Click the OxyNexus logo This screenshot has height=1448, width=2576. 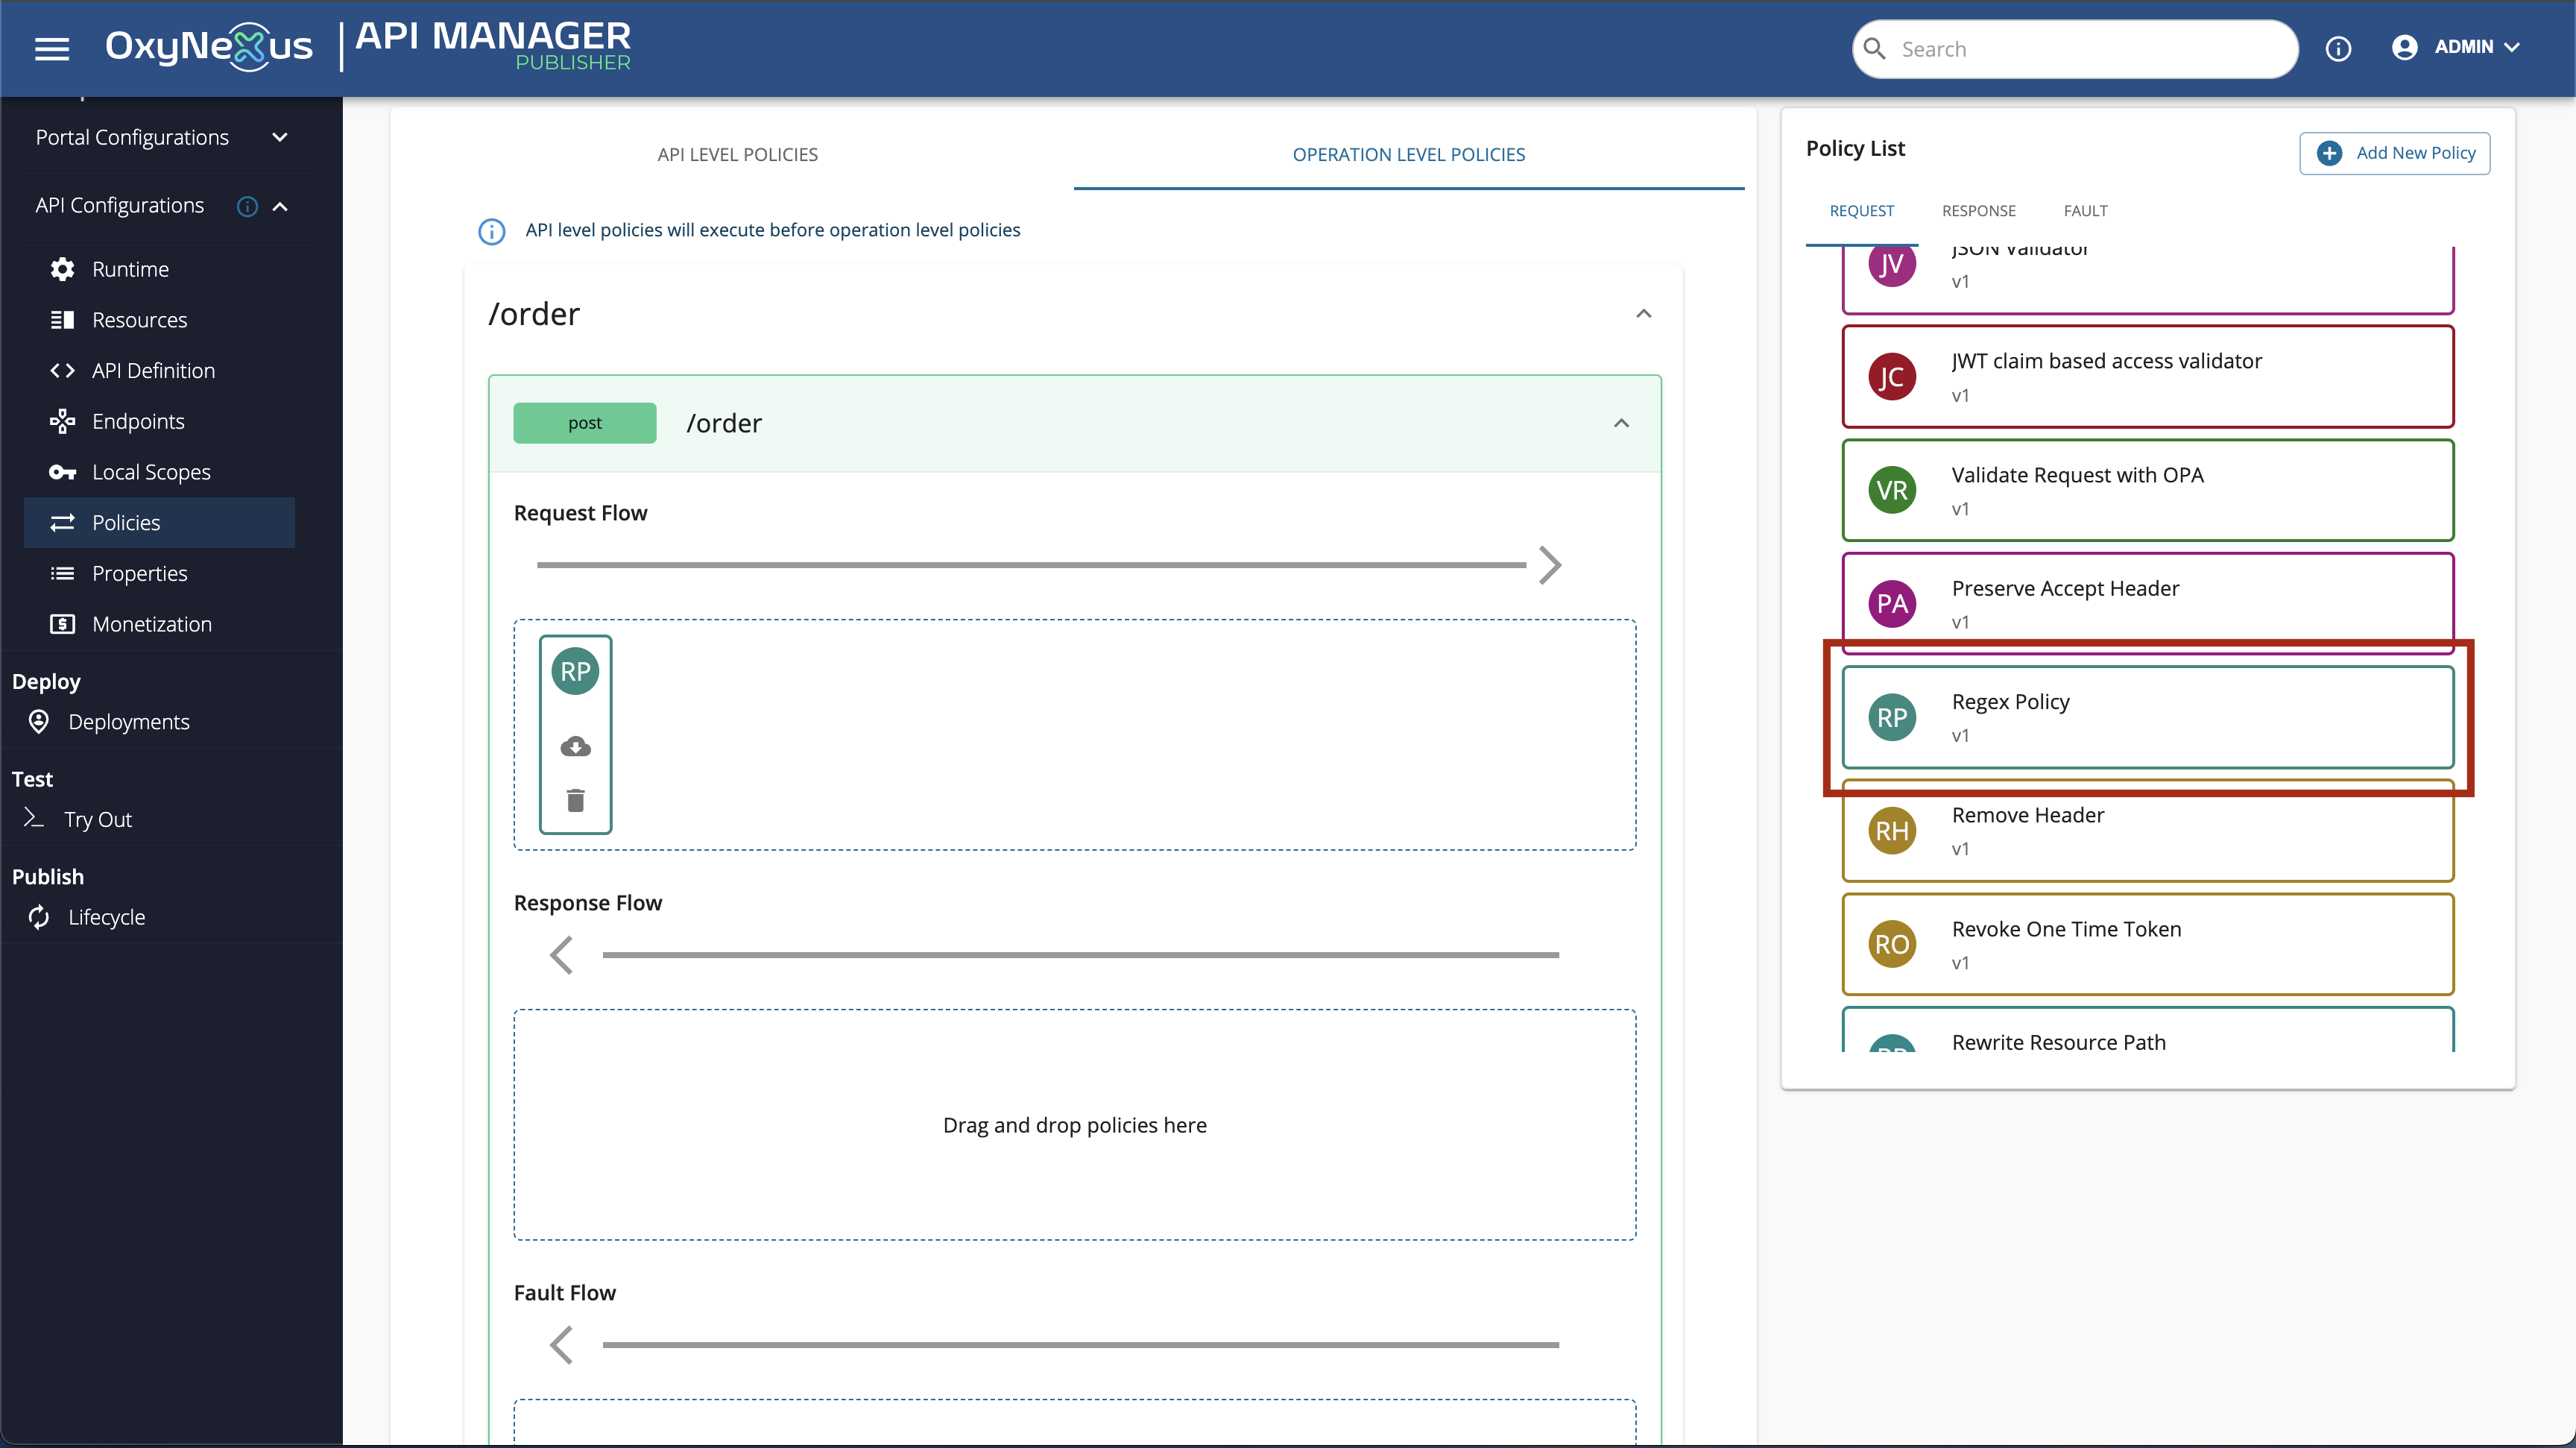point(209,46)
